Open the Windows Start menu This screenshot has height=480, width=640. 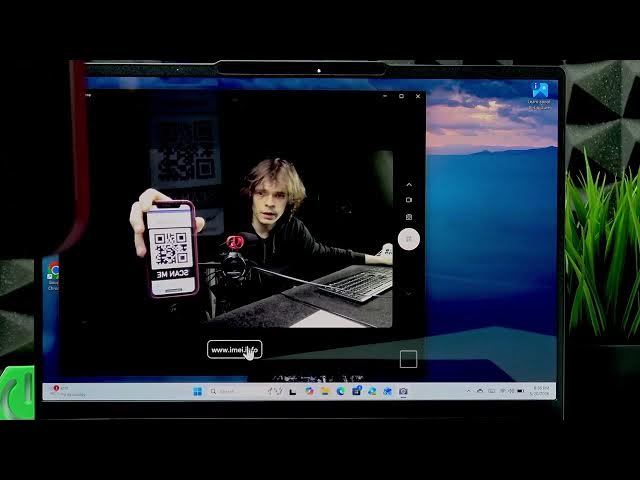198,391
